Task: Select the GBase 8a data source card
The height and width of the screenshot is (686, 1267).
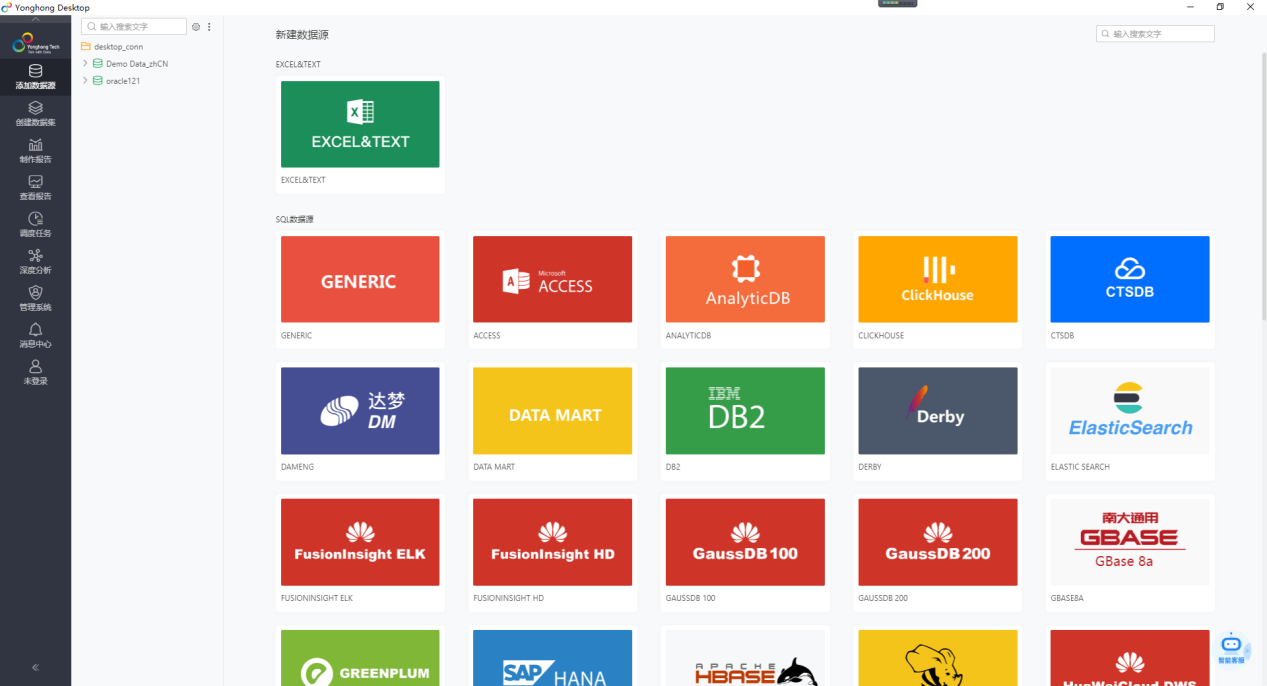Action: (x=1130, y=551)
